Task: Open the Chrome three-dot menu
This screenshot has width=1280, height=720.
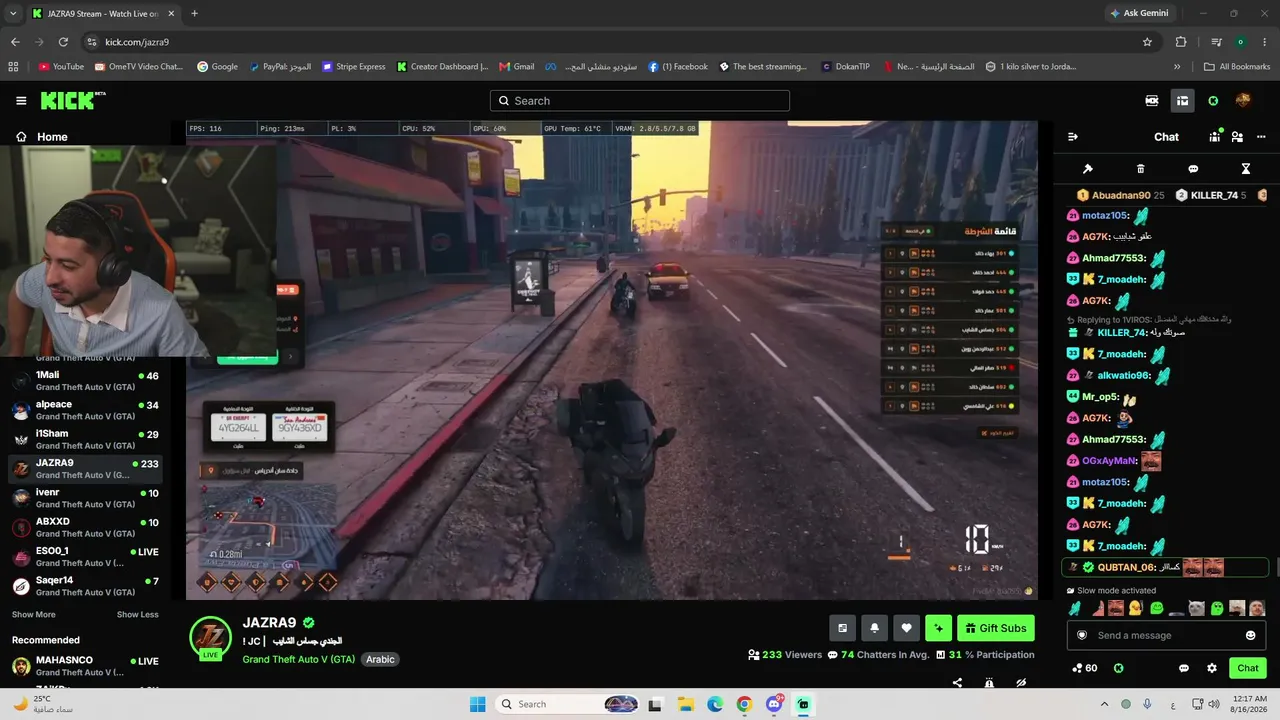Action: tap(1263, 42)
